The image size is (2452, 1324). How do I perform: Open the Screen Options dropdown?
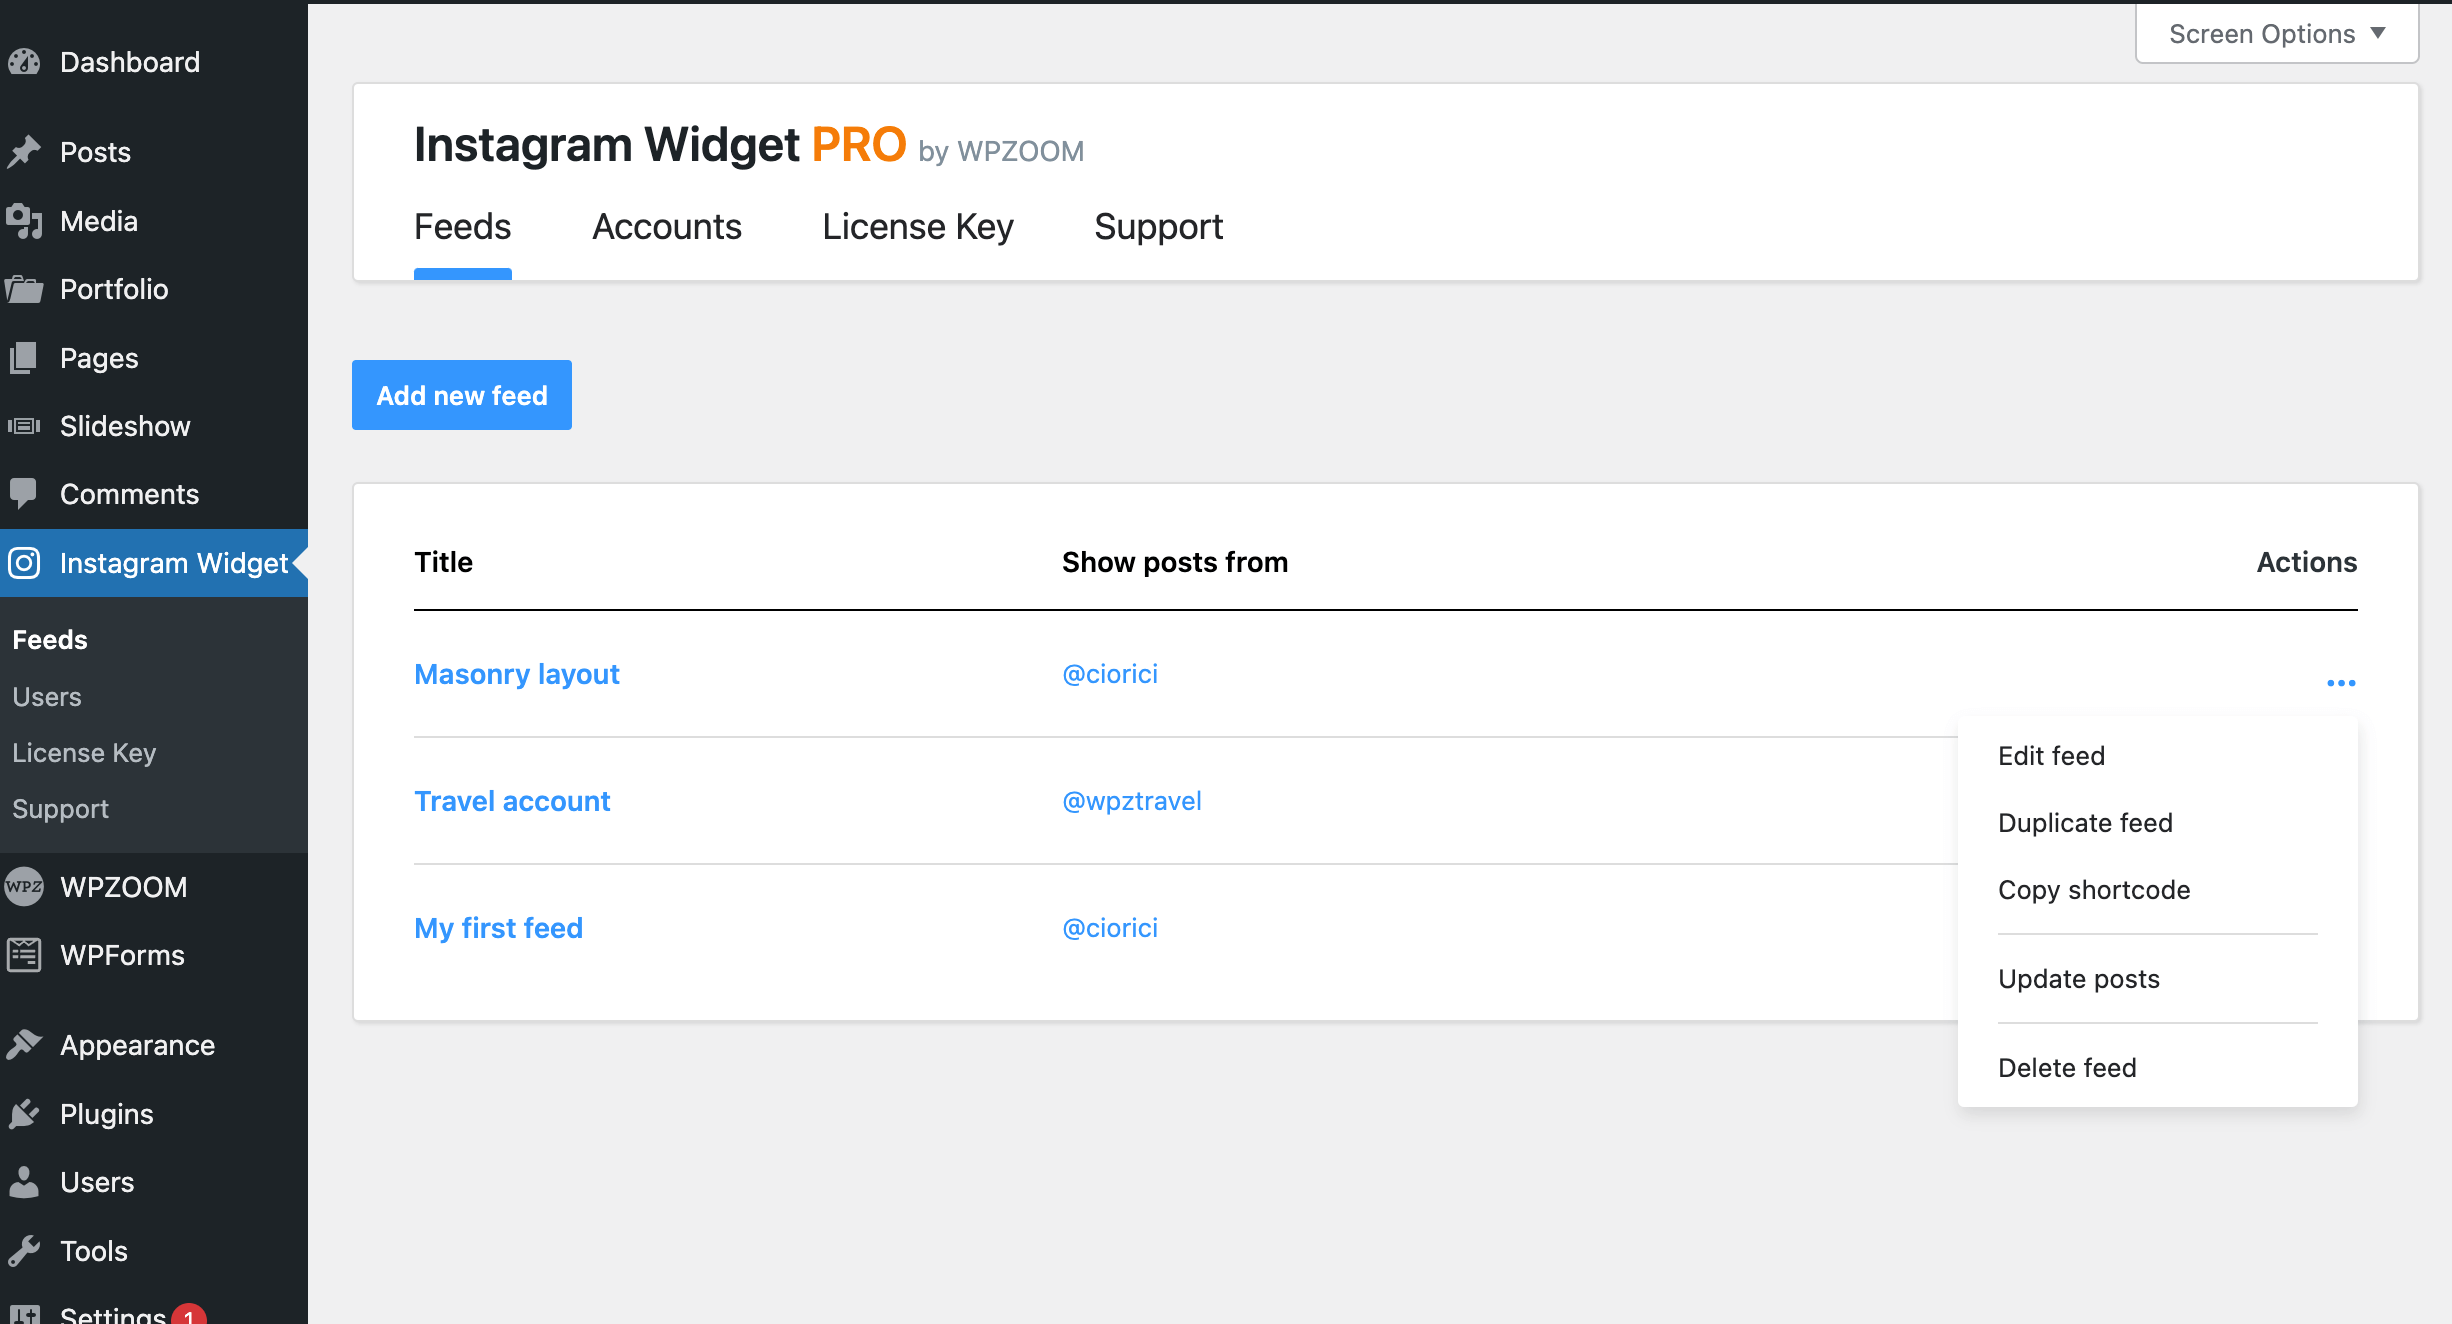tap(2276, 34)
